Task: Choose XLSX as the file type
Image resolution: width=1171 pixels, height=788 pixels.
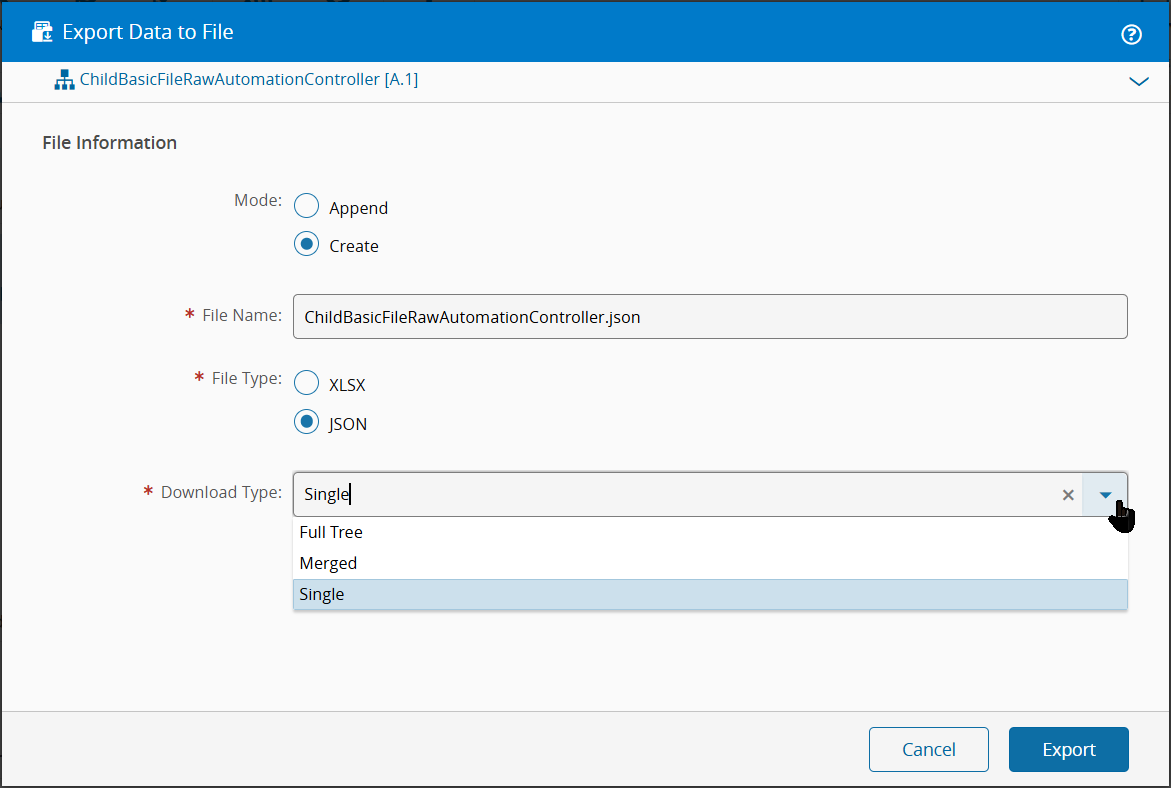Action: click(306, 384)
